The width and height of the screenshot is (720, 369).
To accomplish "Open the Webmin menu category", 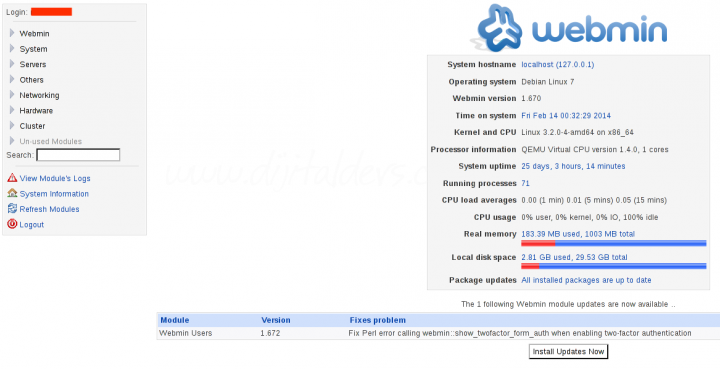I will [34, 34].
